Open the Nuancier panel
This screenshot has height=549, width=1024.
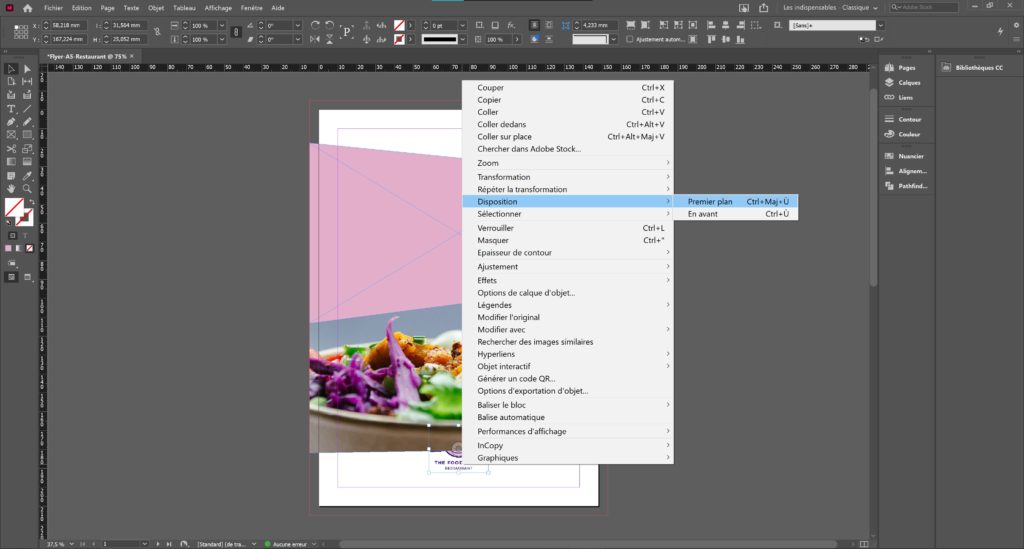click(904, 157)
